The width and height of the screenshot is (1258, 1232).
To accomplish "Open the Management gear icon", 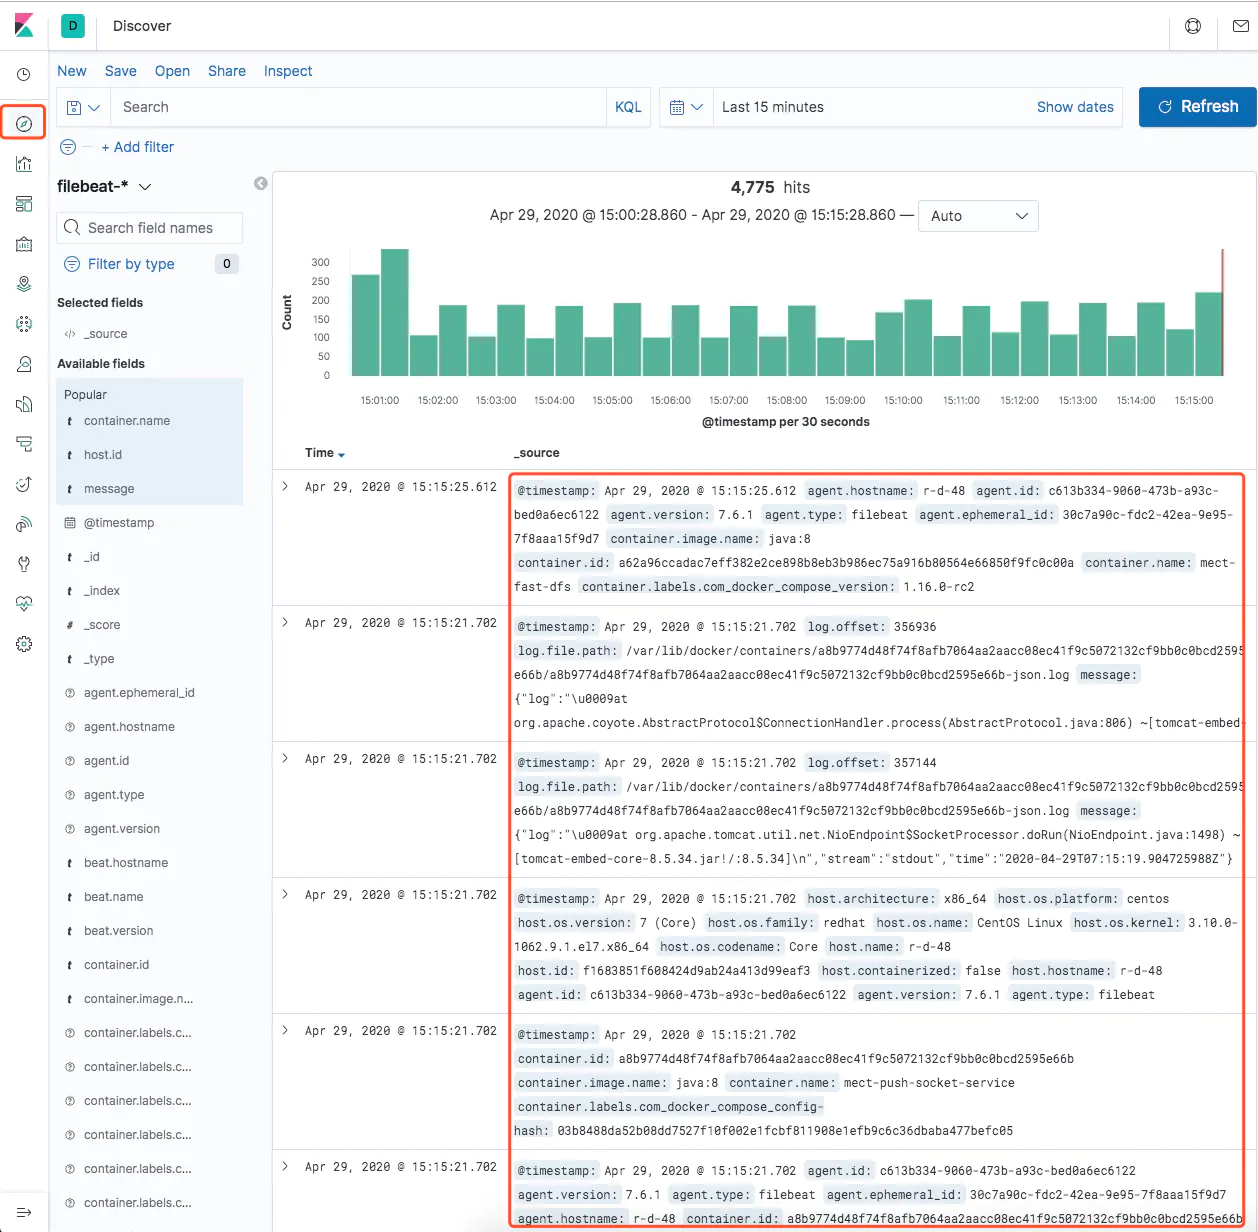I will 24,644.
